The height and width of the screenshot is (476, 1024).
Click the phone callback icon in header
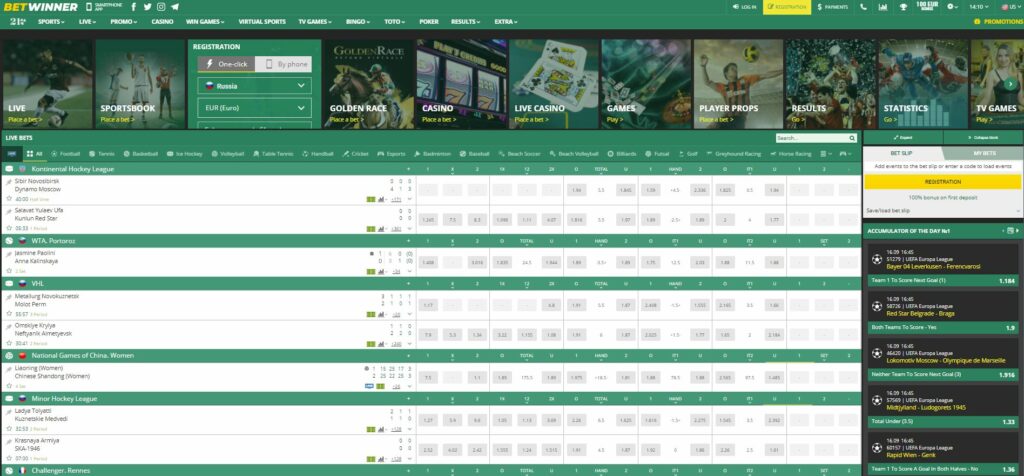click(863, 7)
